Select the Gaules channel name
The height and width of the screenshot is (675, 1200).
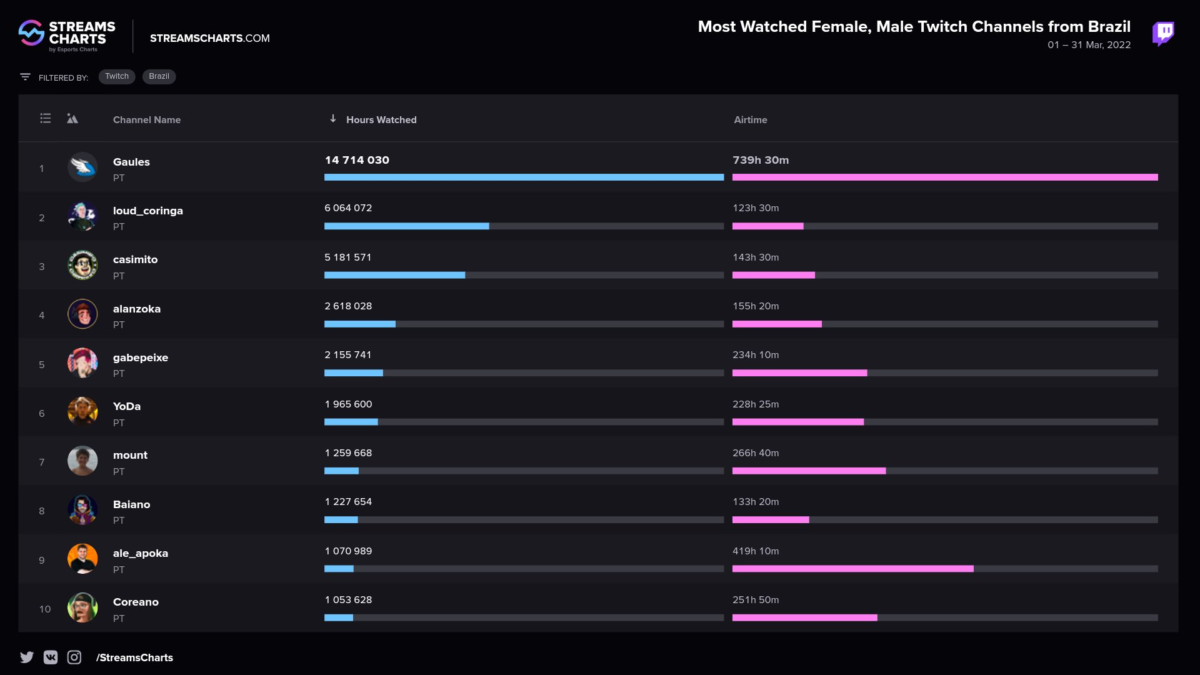click(x=131, y=162)
